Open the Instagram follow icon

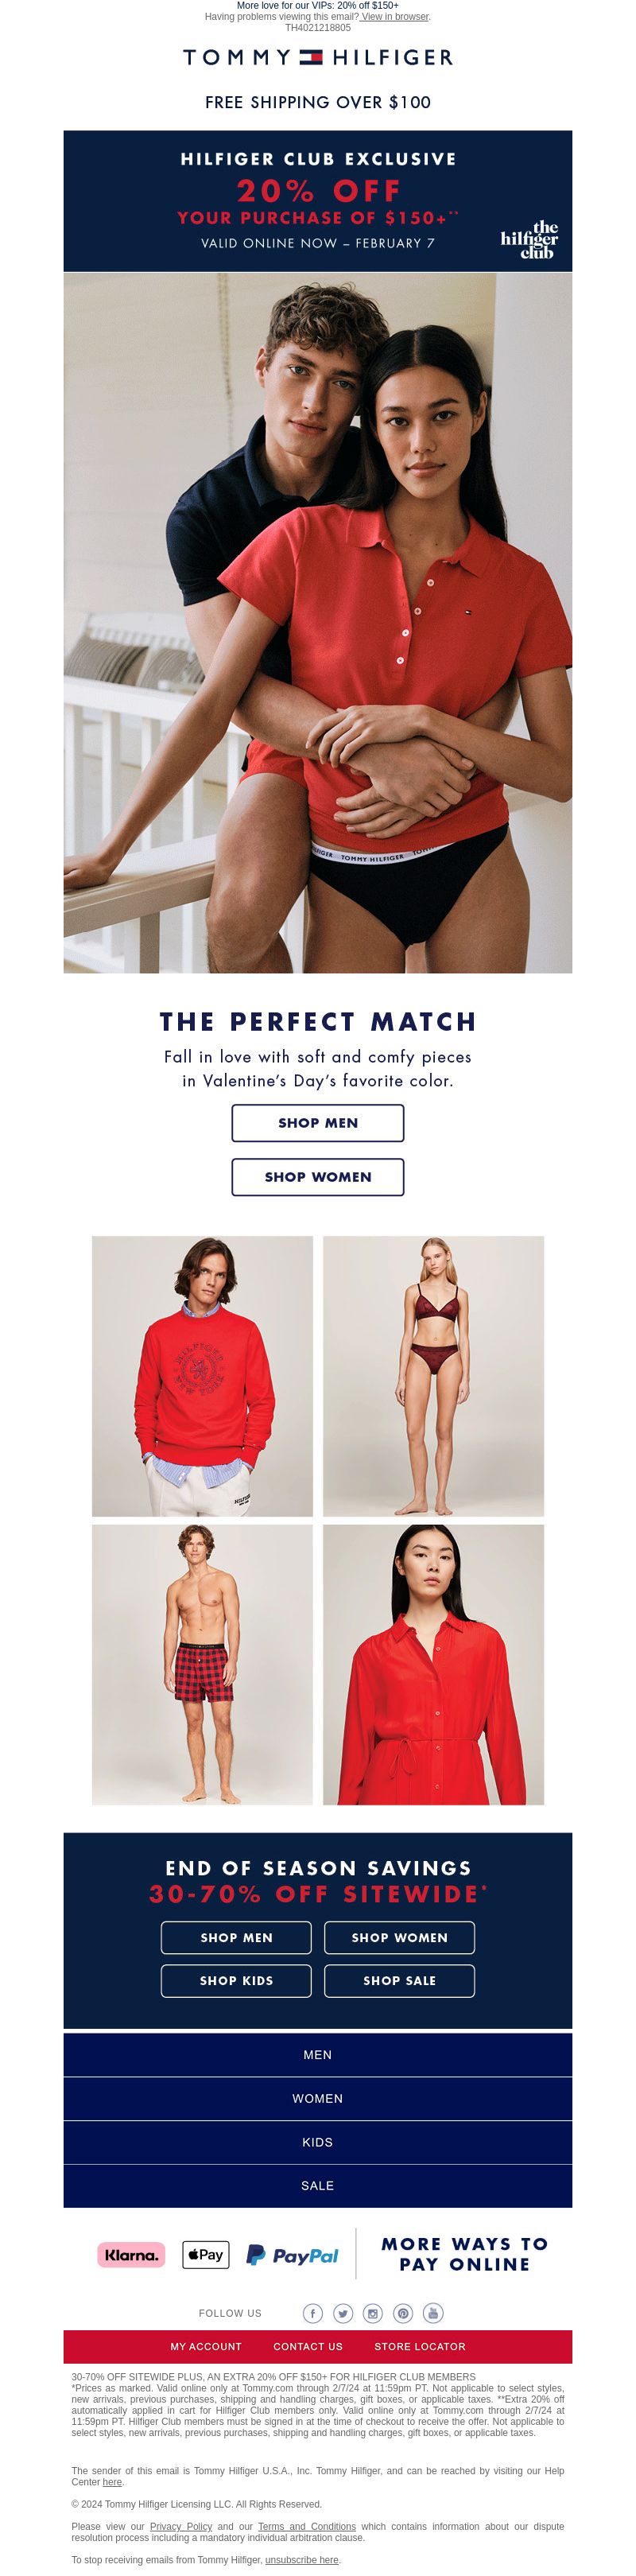(x=373, y=2313)
